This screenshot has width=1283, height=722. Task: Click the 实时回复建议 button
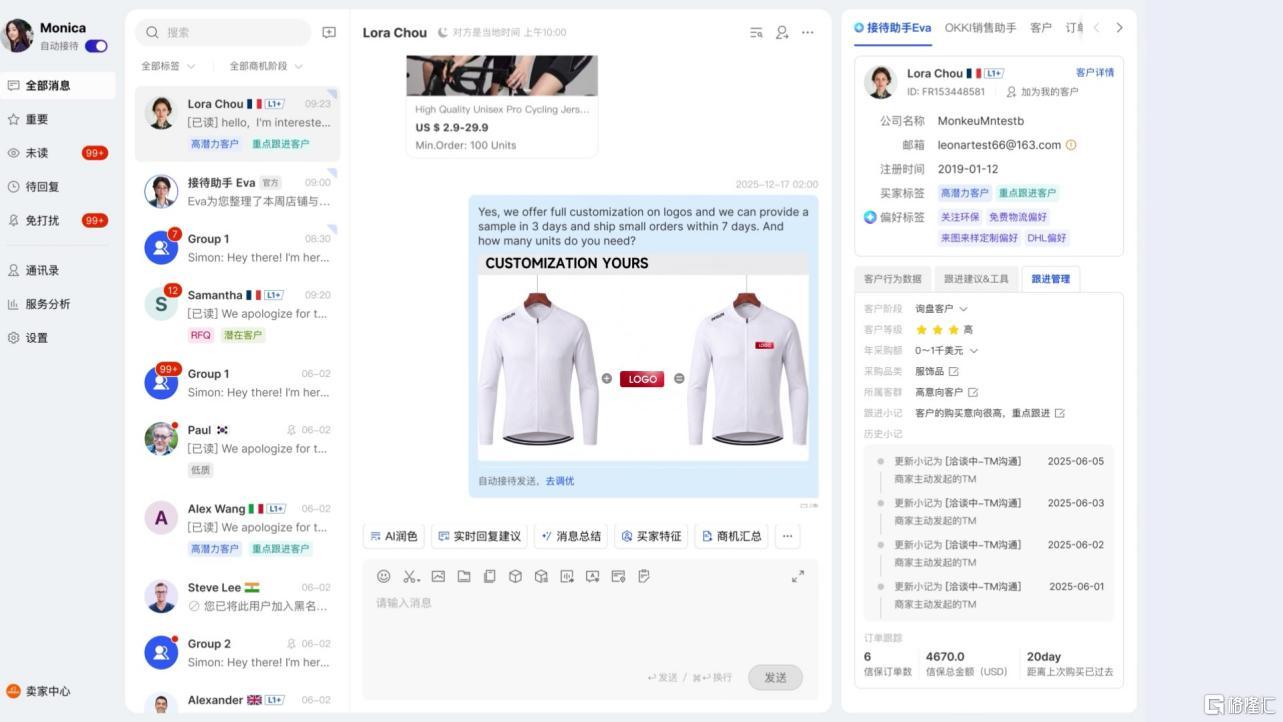click(480, 536)
